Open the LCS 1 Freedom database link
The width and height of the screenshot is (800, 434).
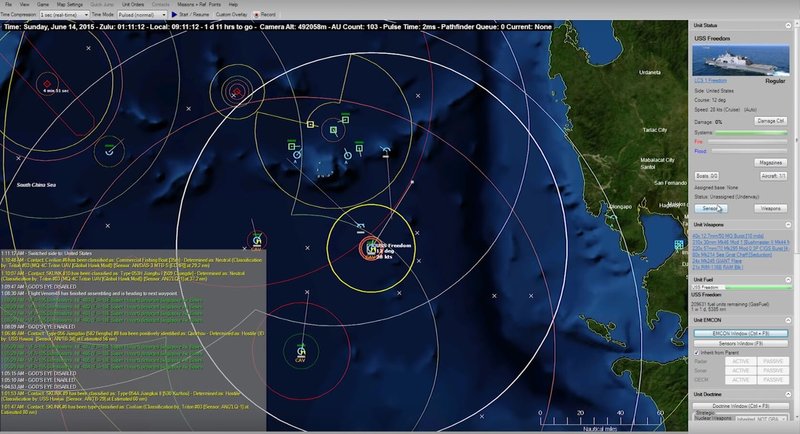(x=712, y=79)
